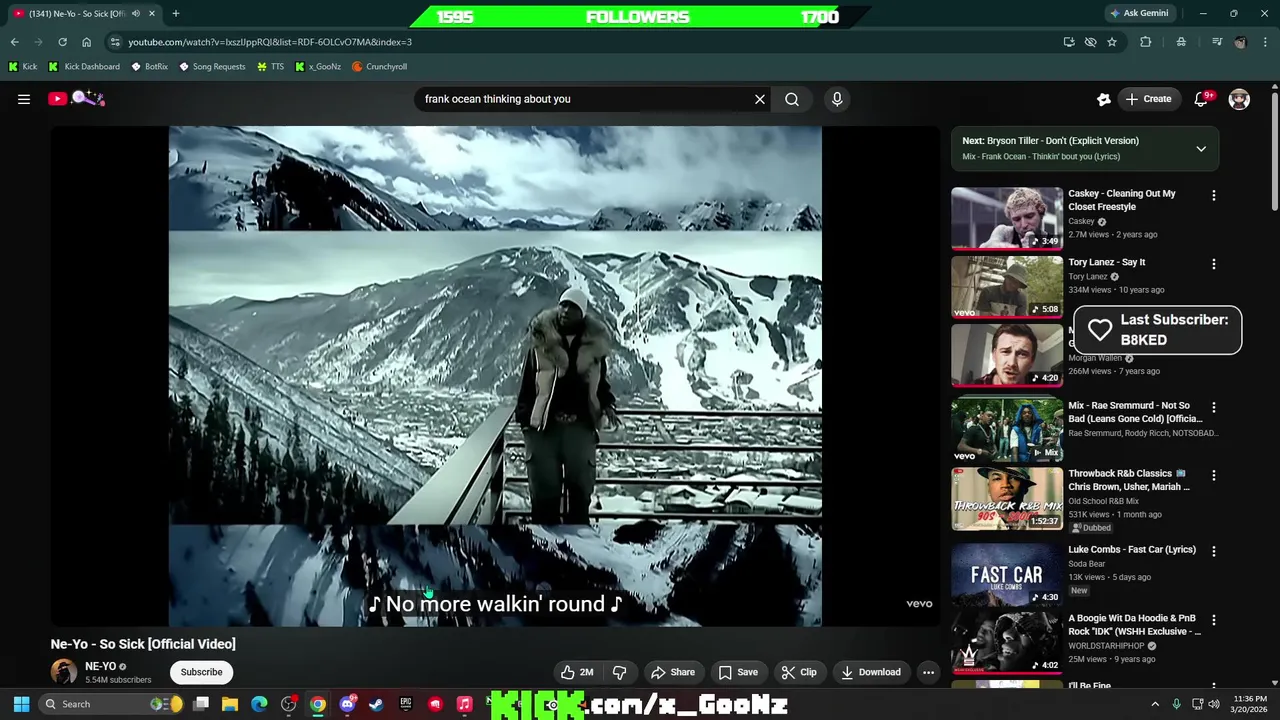Click the browser home button

[x=86, y=42]
